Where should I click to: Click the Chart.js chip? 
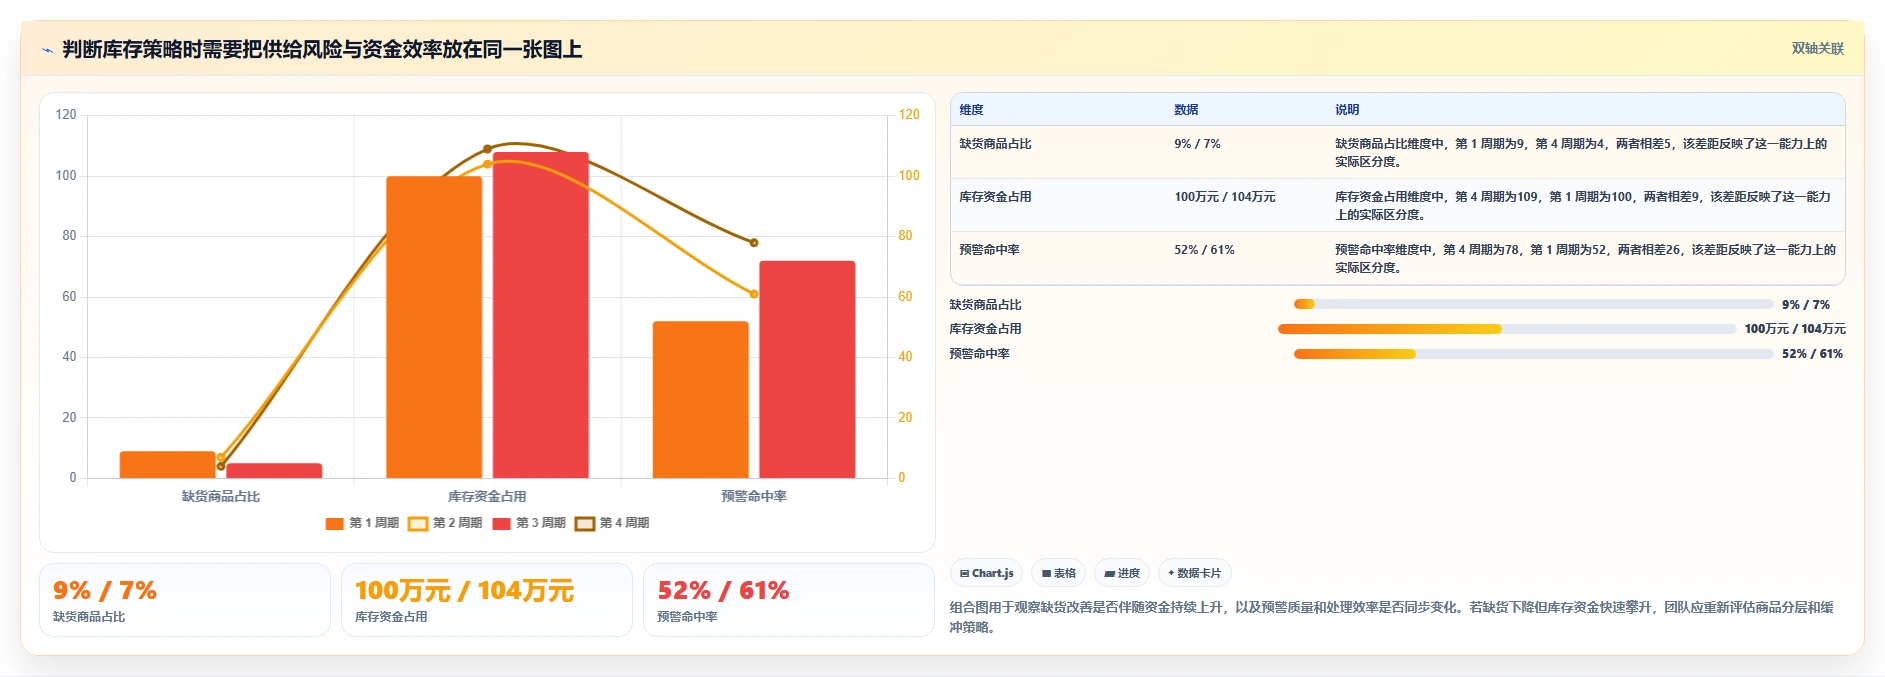click(986, 573)
